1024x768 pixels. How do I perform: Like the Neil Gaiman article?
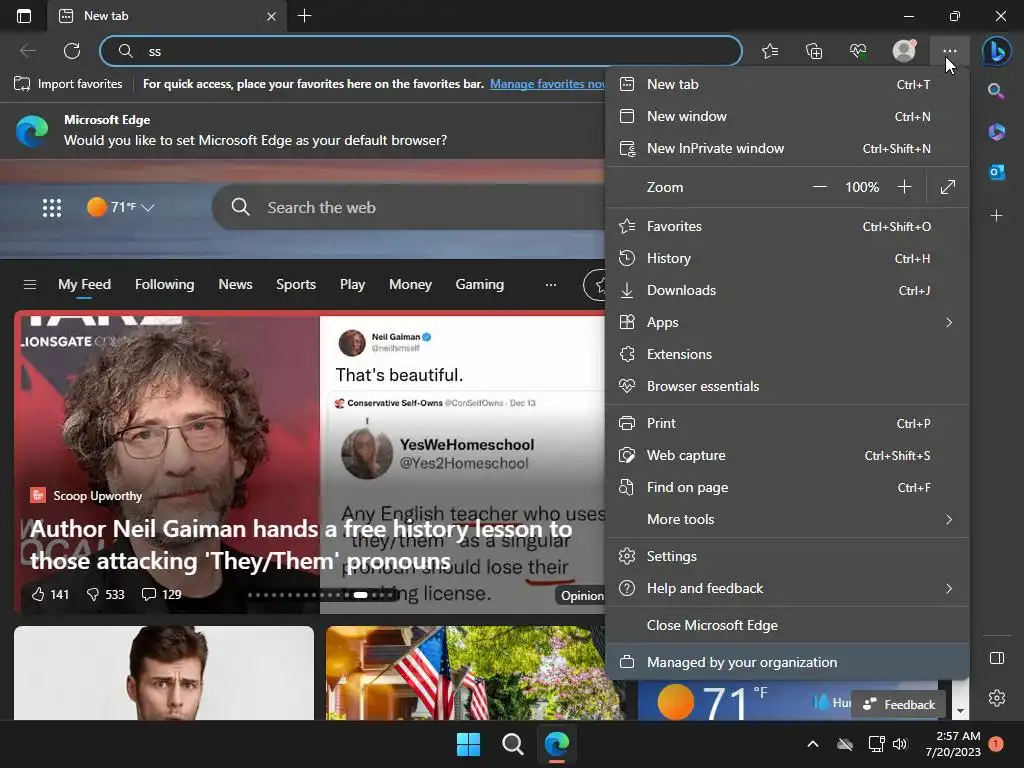[x=50, y=594]
